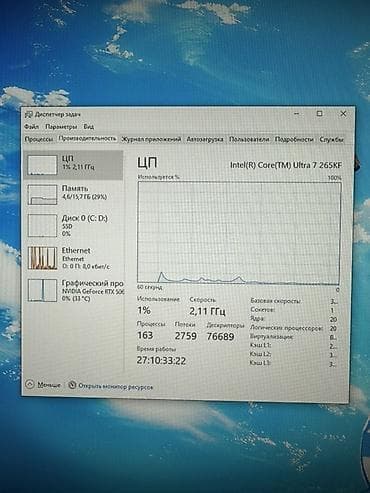Select the Производительность tab

pyautogui.click(x=87, y=139)
